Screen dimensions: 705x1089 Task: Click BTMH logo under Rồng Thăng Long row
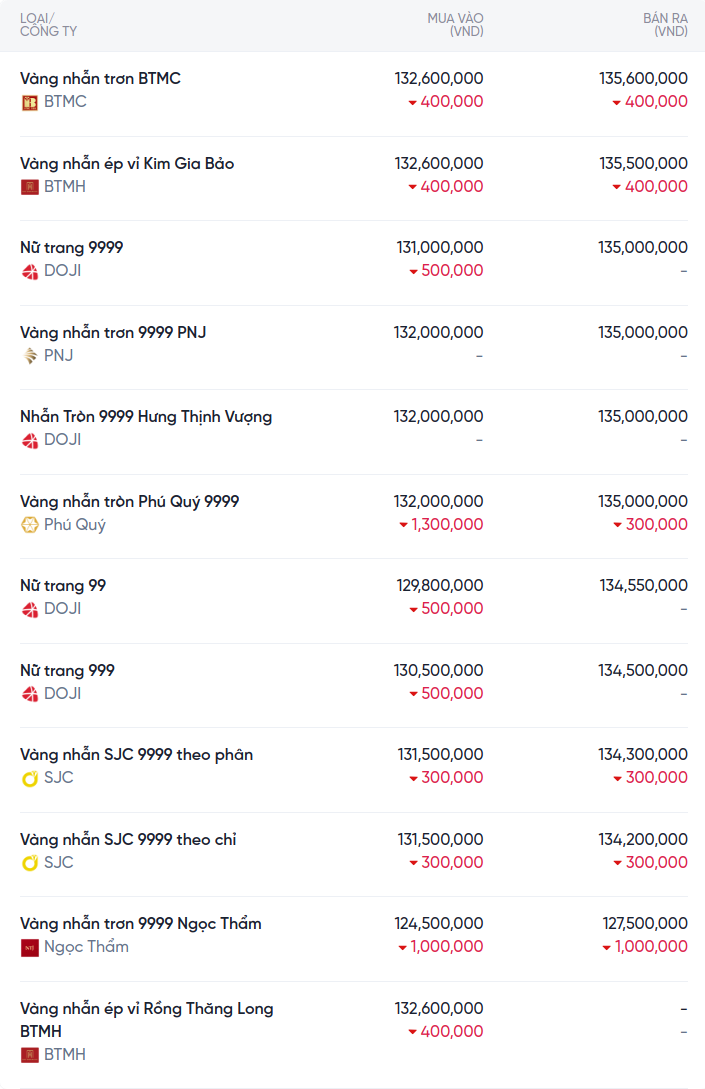coord(30,1055)
